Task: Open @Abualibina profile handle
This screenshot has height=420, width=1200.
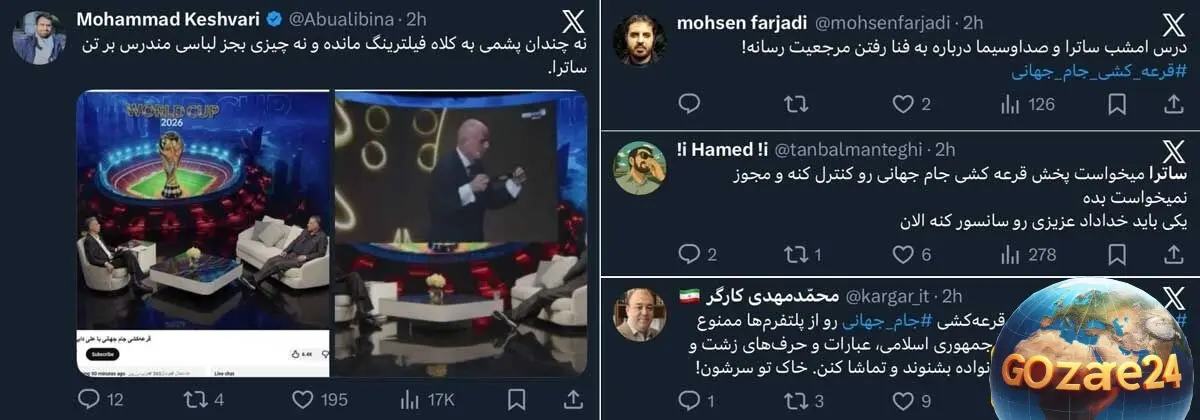Action: click(x=343, y=19)
